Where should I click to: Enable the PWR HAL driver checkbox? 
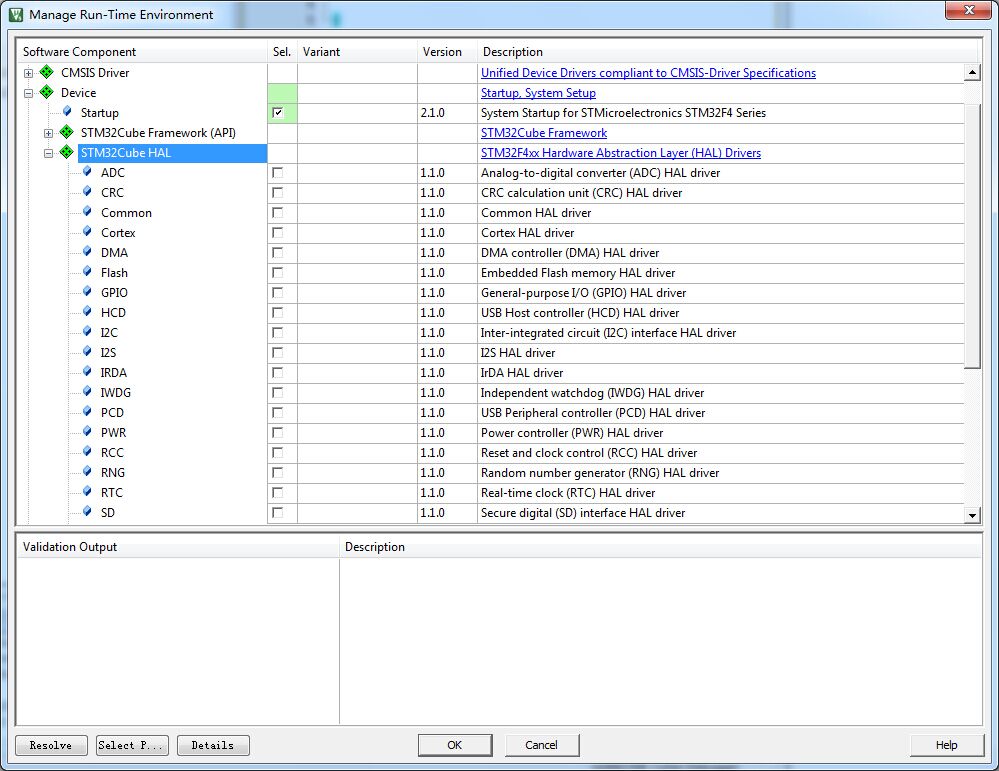(278, 433)
